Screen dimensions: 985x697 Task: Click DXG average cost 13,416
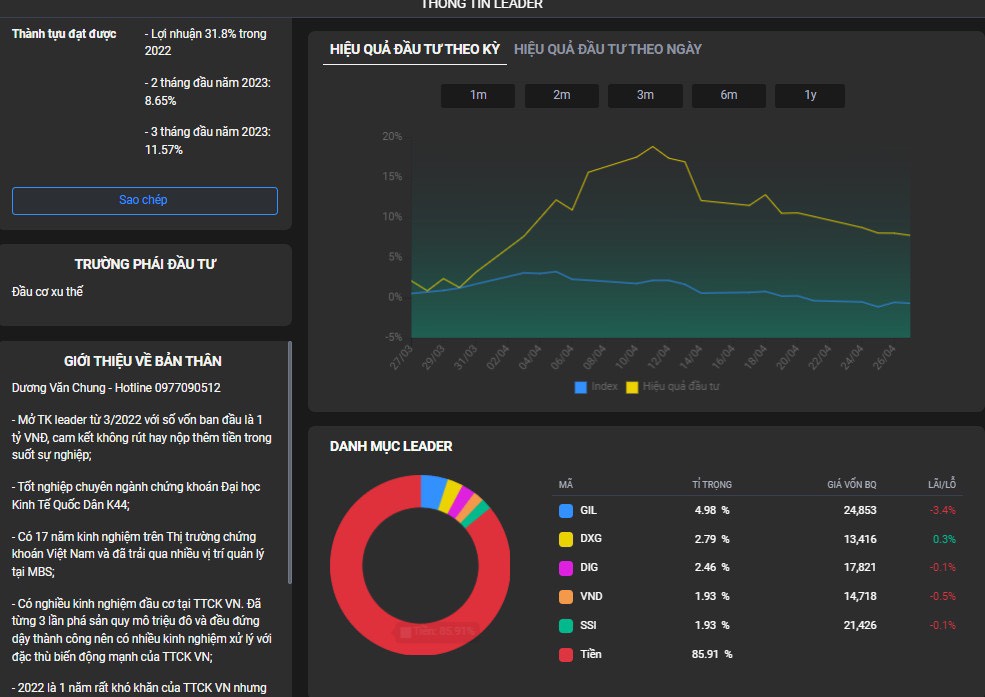click(860, 539)
